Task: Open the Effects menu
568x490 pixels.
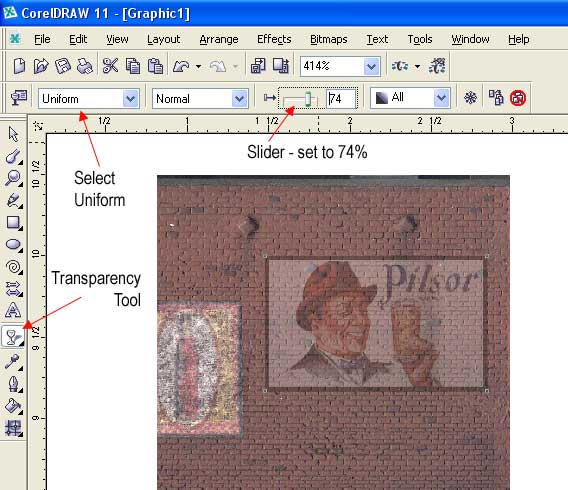Action: pyautogui.click(x=274, y=39)
